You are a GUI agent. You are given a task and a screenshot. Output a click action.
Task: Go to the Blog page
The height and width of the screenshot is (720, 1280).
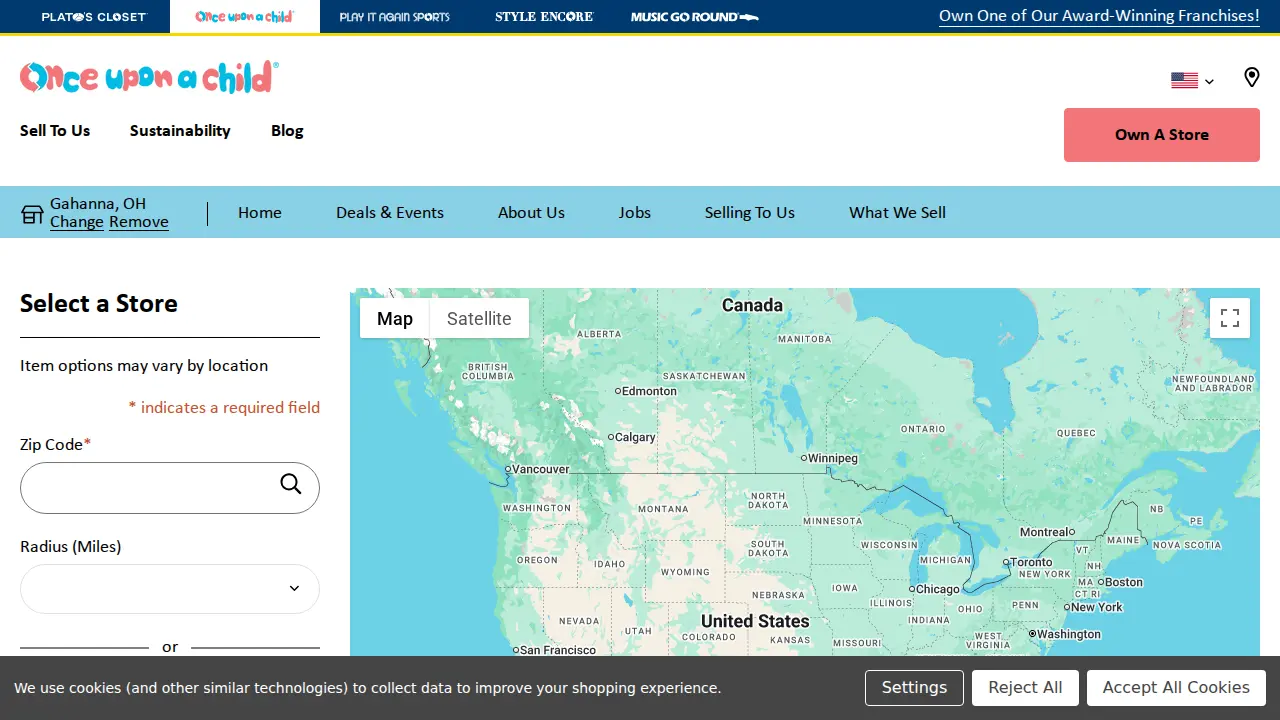click(x=287, y=131)
